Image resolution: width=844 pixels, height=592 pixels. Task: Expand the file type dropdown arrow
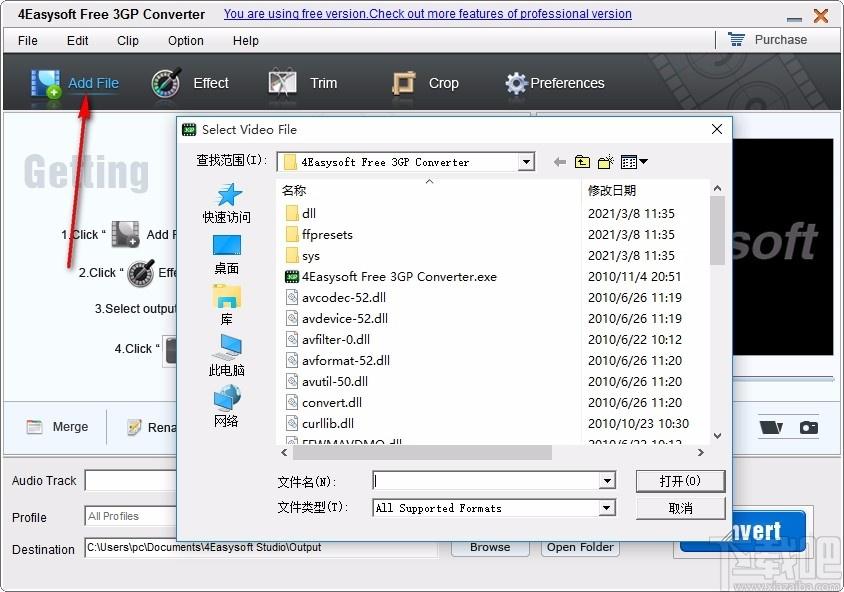607,508
